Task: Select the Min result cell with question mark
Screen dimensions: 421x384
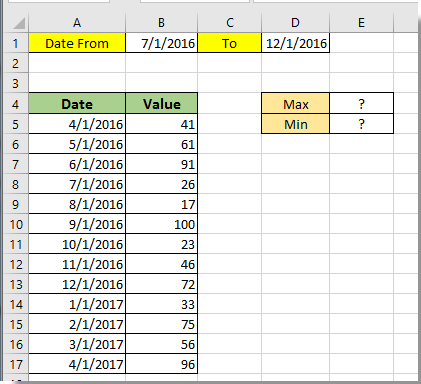Action: (361, 124)
